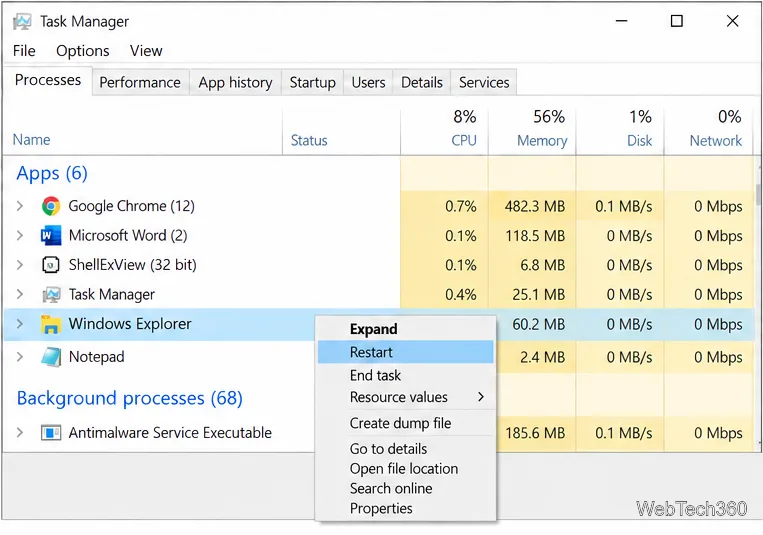This screenshot has height=535, width=763.
Task: Expand the Google Chrome process group
Action: [x=19, y=206]
